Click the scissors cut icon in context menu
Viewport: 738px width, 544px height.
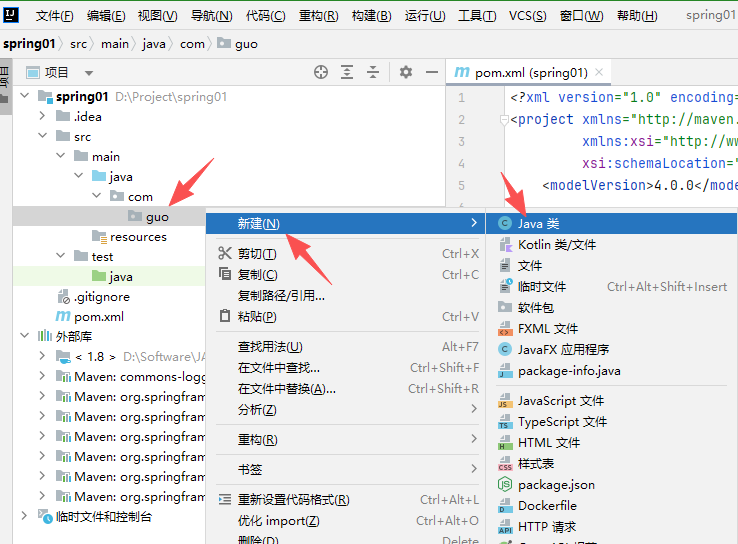pyautogui.click(x=225, y=253)
